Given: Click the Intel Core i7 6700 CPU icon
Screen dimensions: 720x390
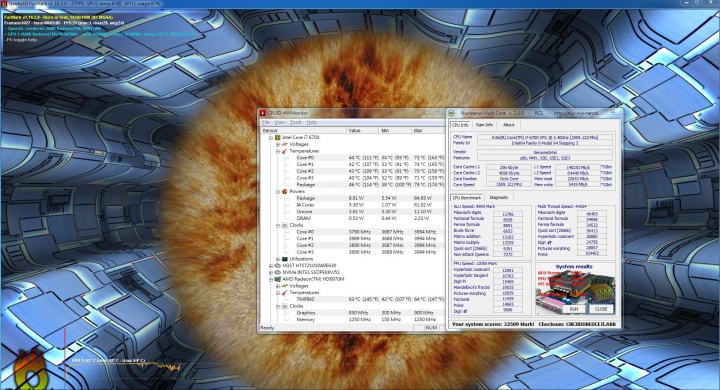Looking at the screenshot, I should [278, 137].
